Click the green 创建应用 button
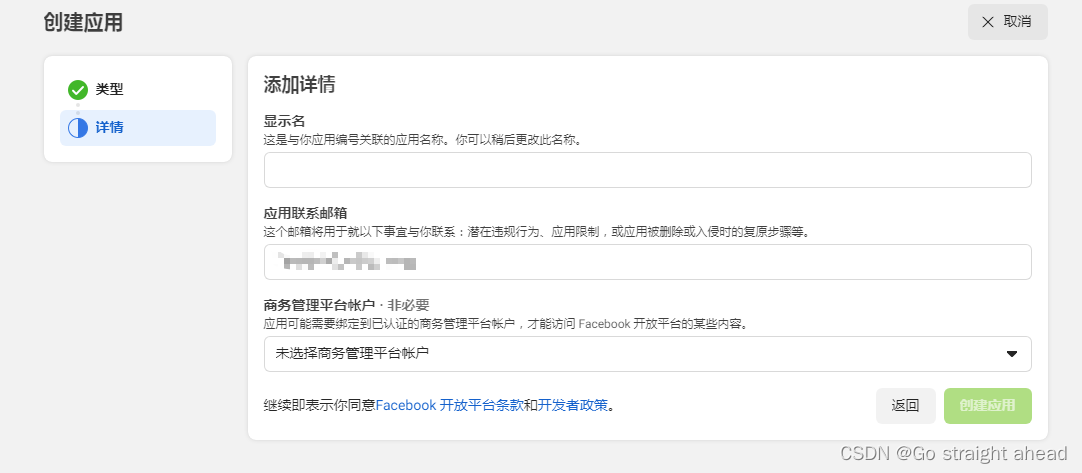Image resolution: width=1082 pixels, height=473 pixels. click(x=987, y=406)
